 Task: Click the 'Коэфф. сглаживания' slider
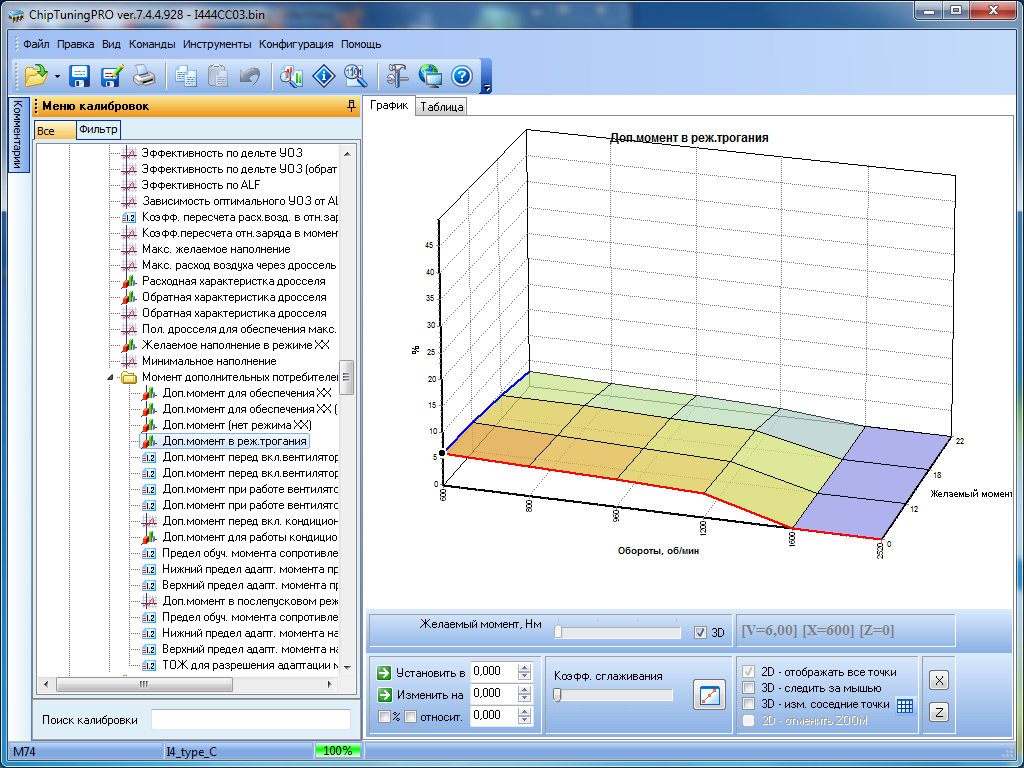613,695
